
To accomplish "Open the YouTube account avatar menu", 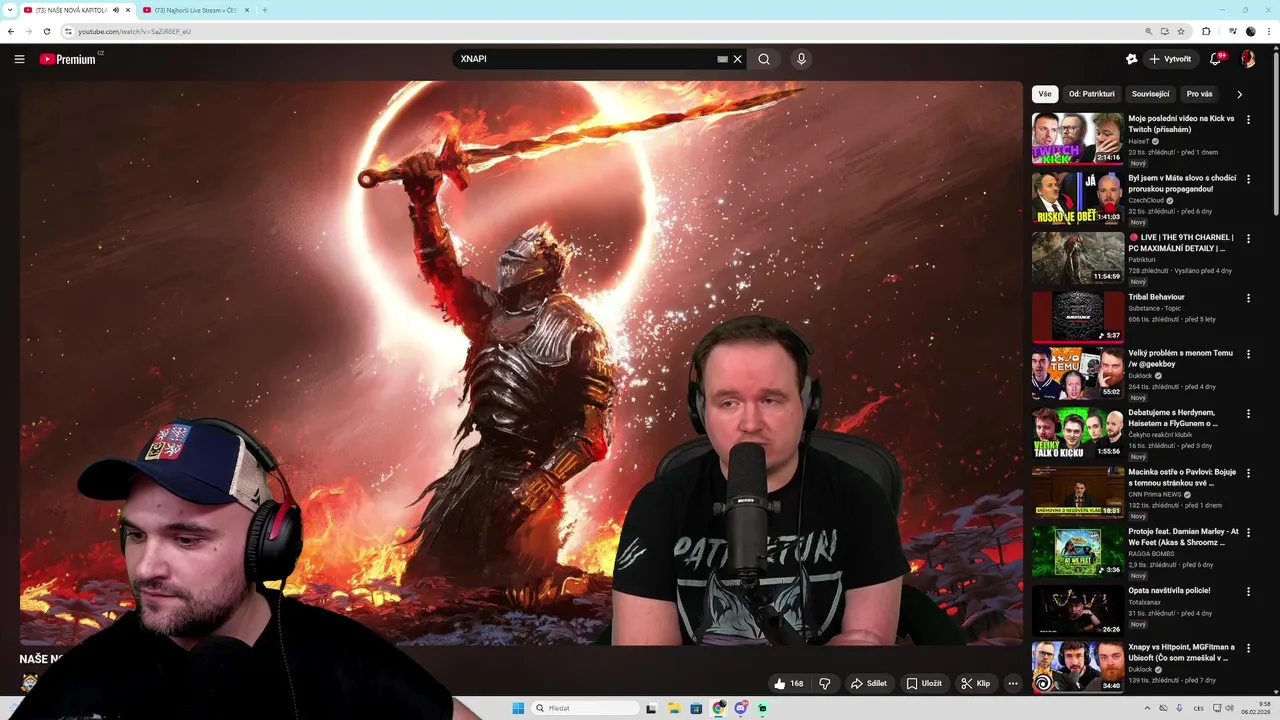I will point(1248,59).
